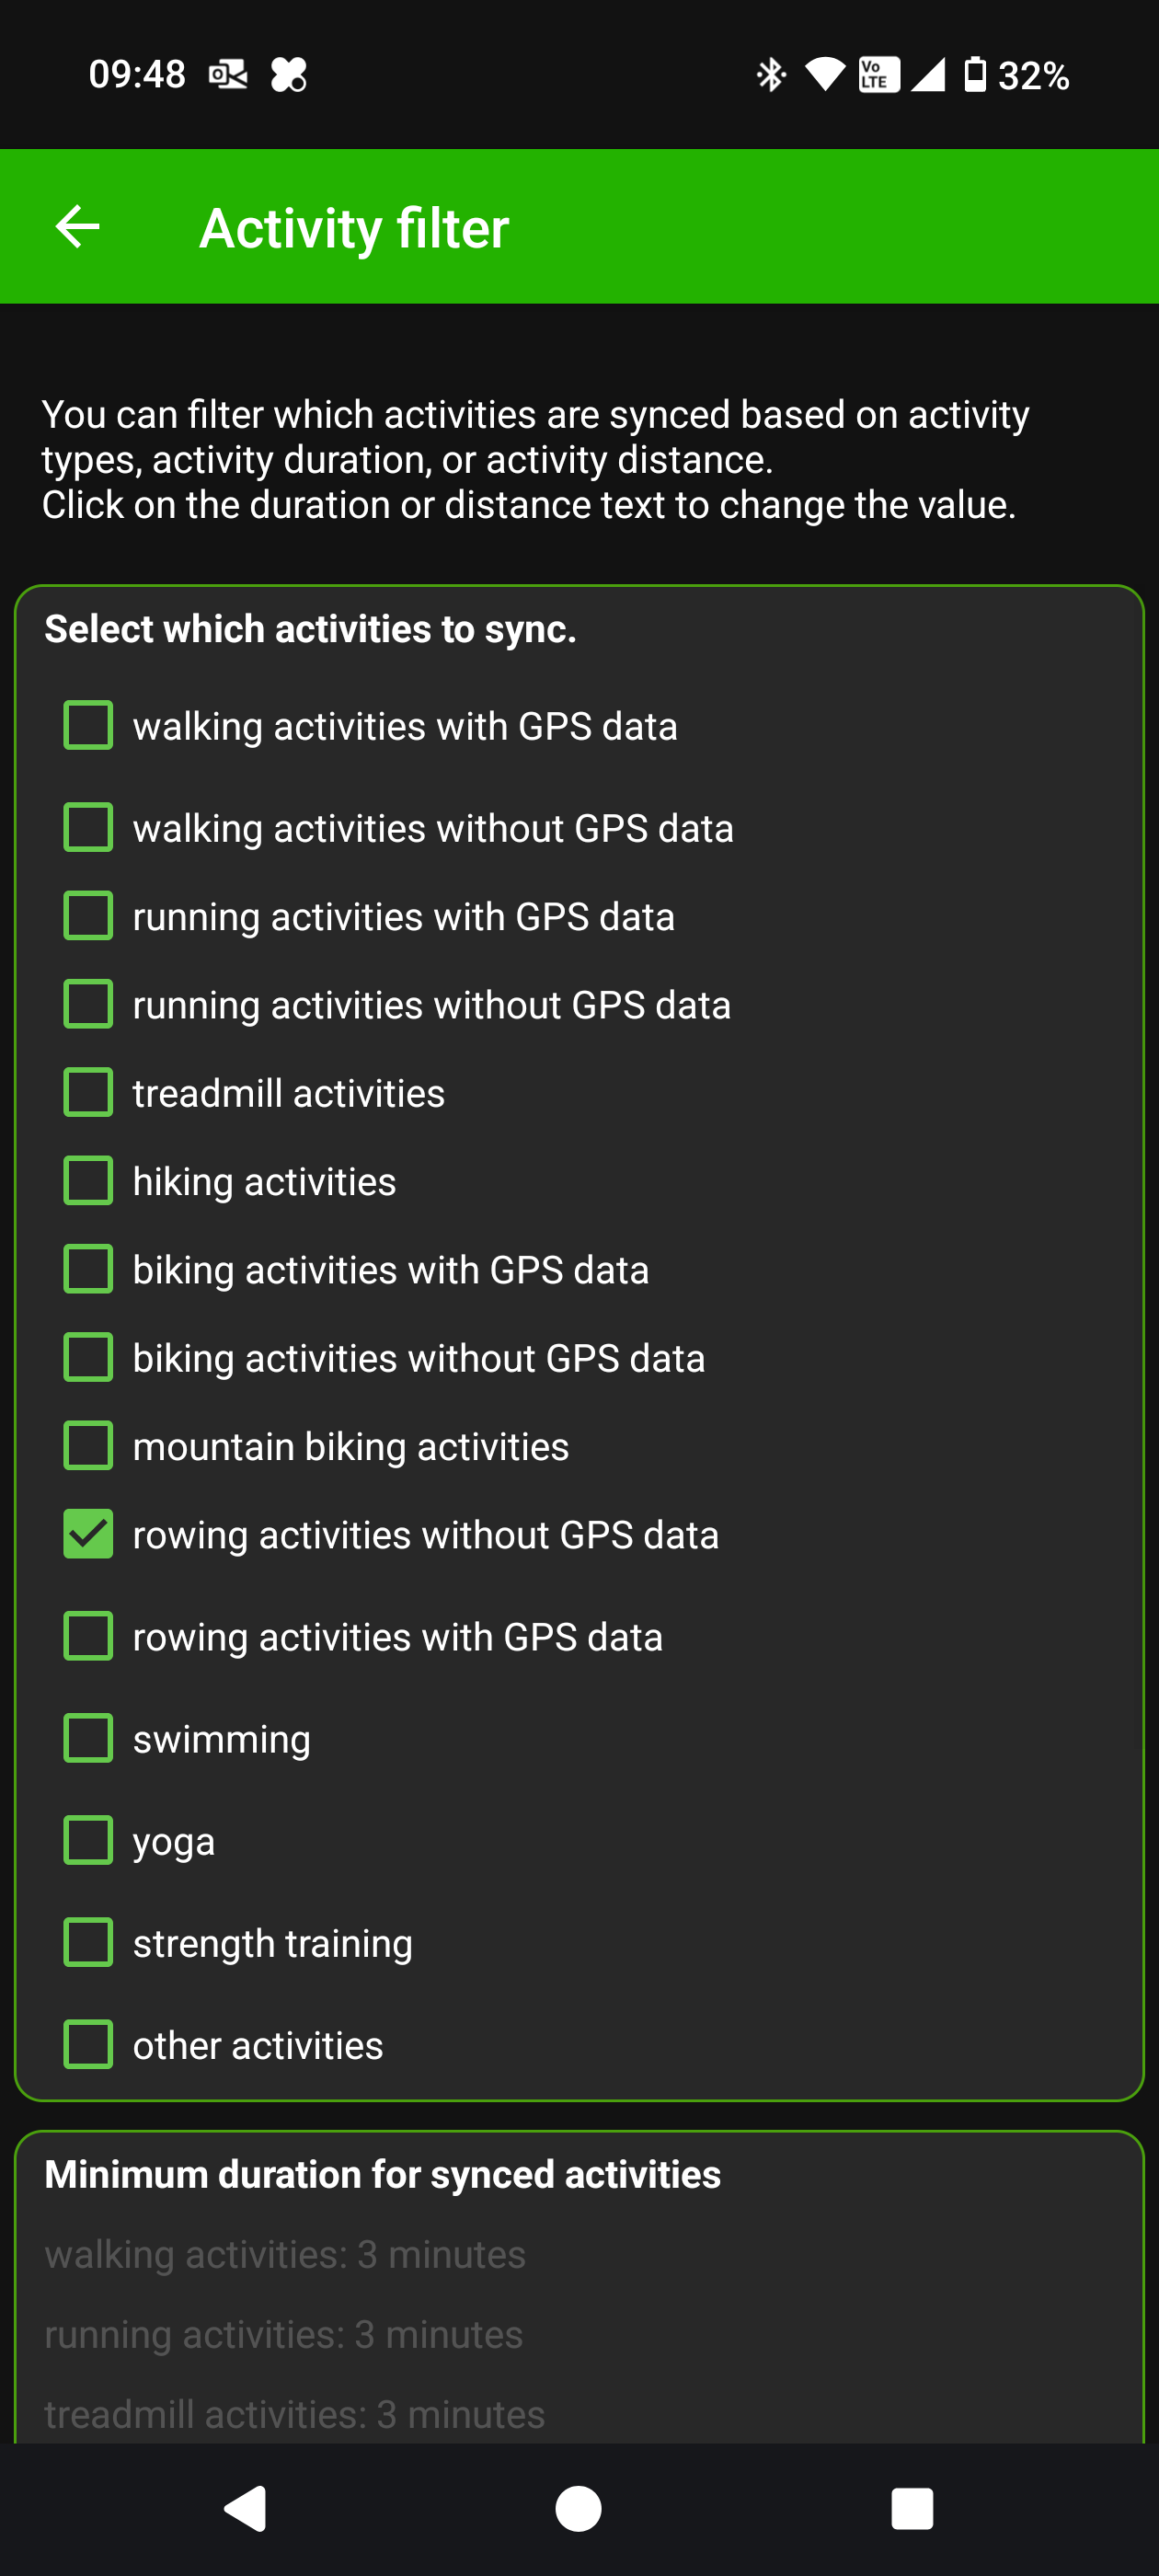This screenshot has width=1159, height=2576.
Task: Edit running activities minimum duration
Action: [x=283, y=2334]
